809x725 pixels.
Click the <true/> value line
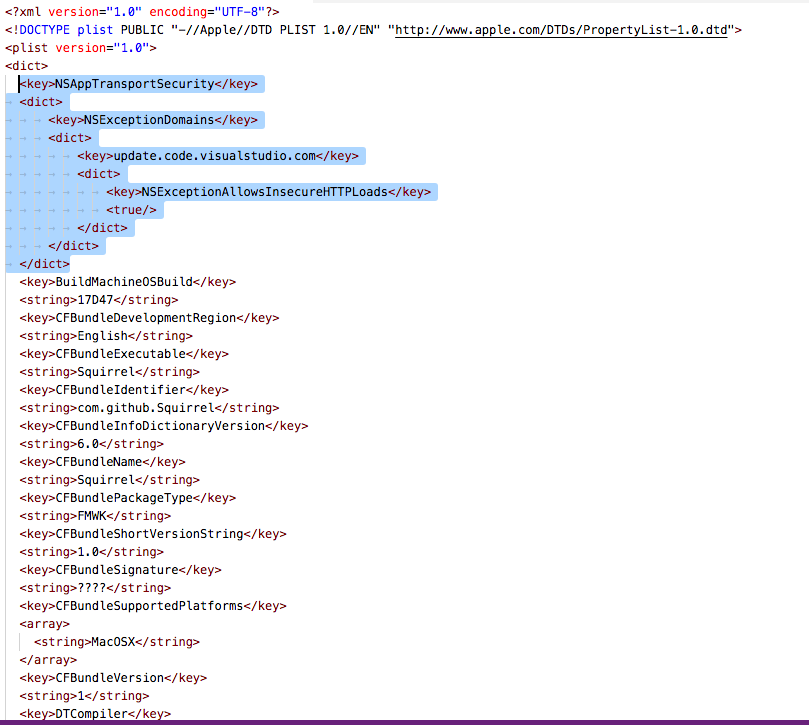pos(131,210)
